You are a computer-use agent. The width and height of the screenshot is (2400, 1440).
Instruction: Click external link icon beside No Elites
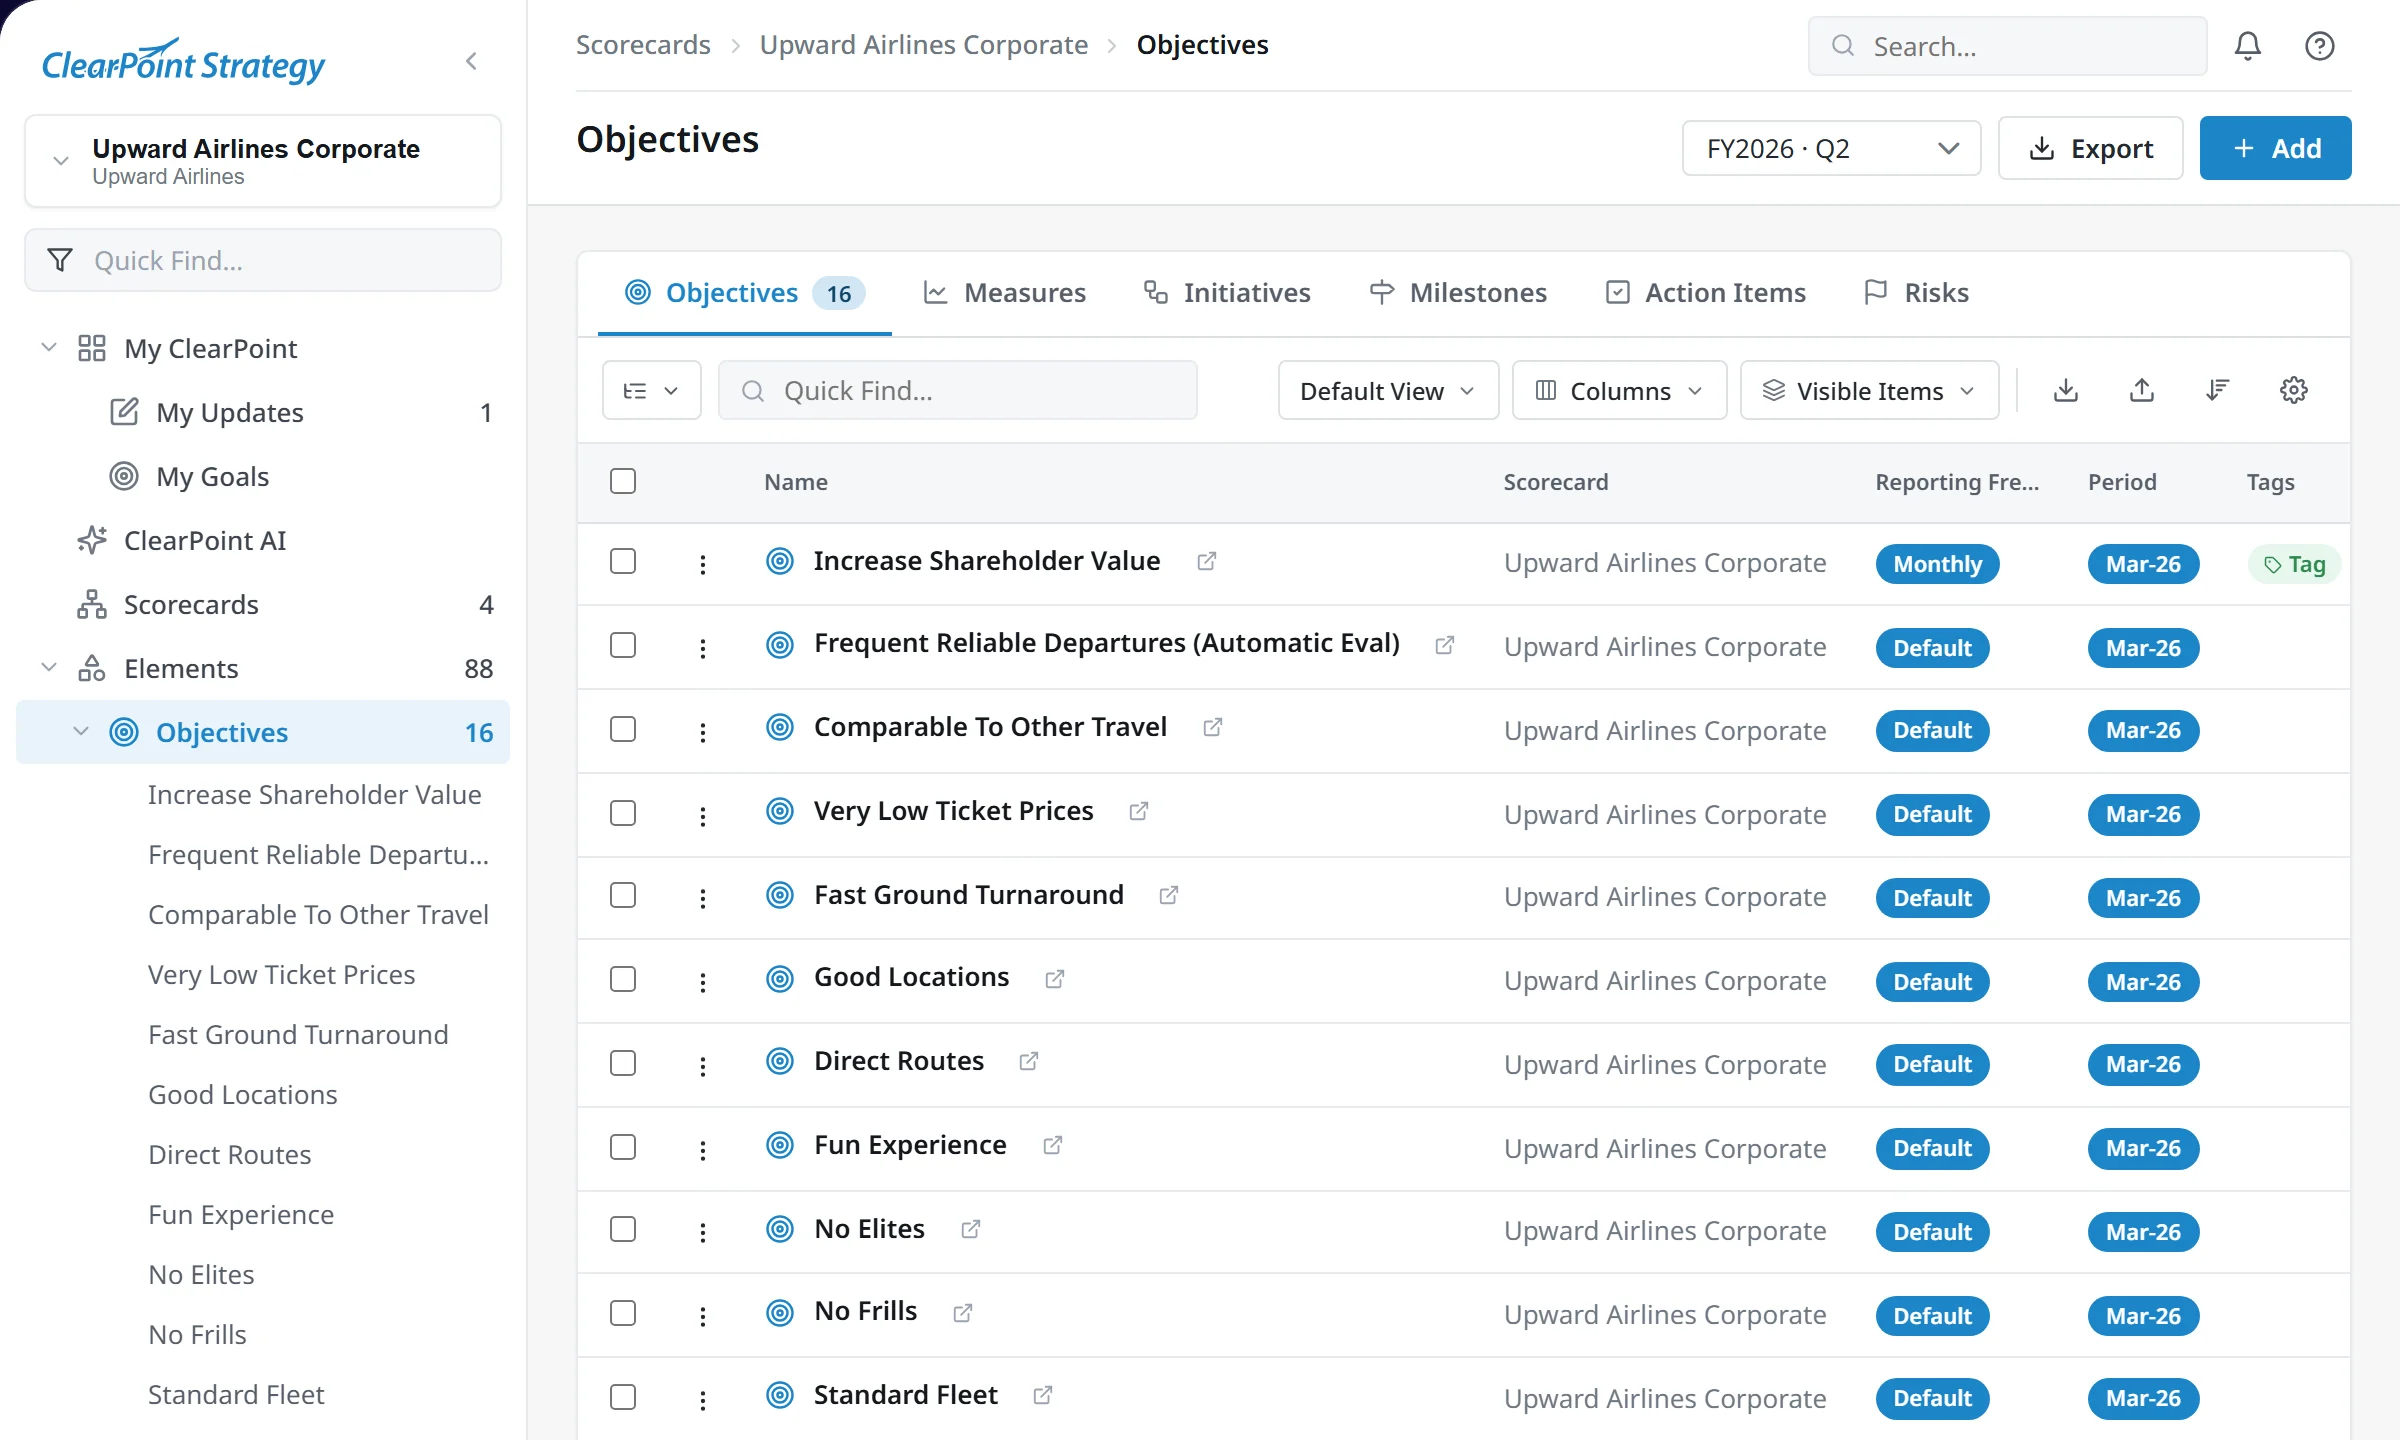coord(970,1229)
